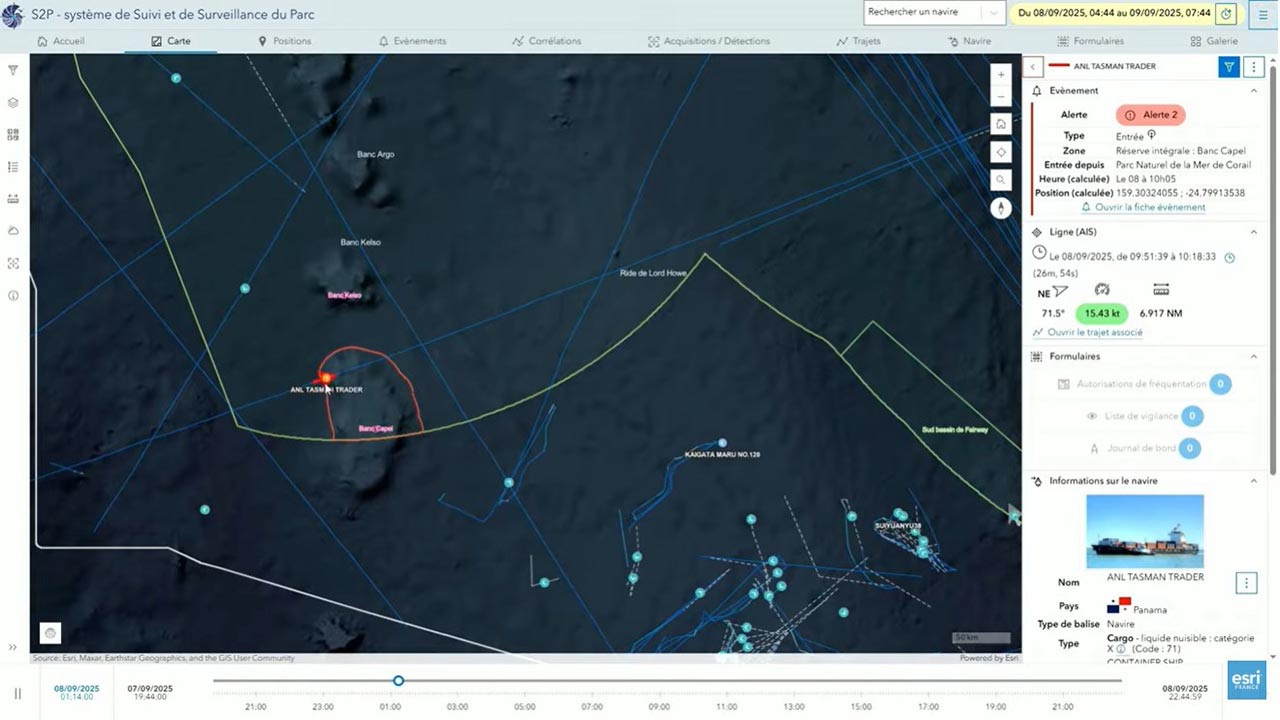Click the ANL TASMAN TRADER ship thumbnail
Image resolution: width=1280 pixels, height=720 pixels.
click(x=1145, y=530)
